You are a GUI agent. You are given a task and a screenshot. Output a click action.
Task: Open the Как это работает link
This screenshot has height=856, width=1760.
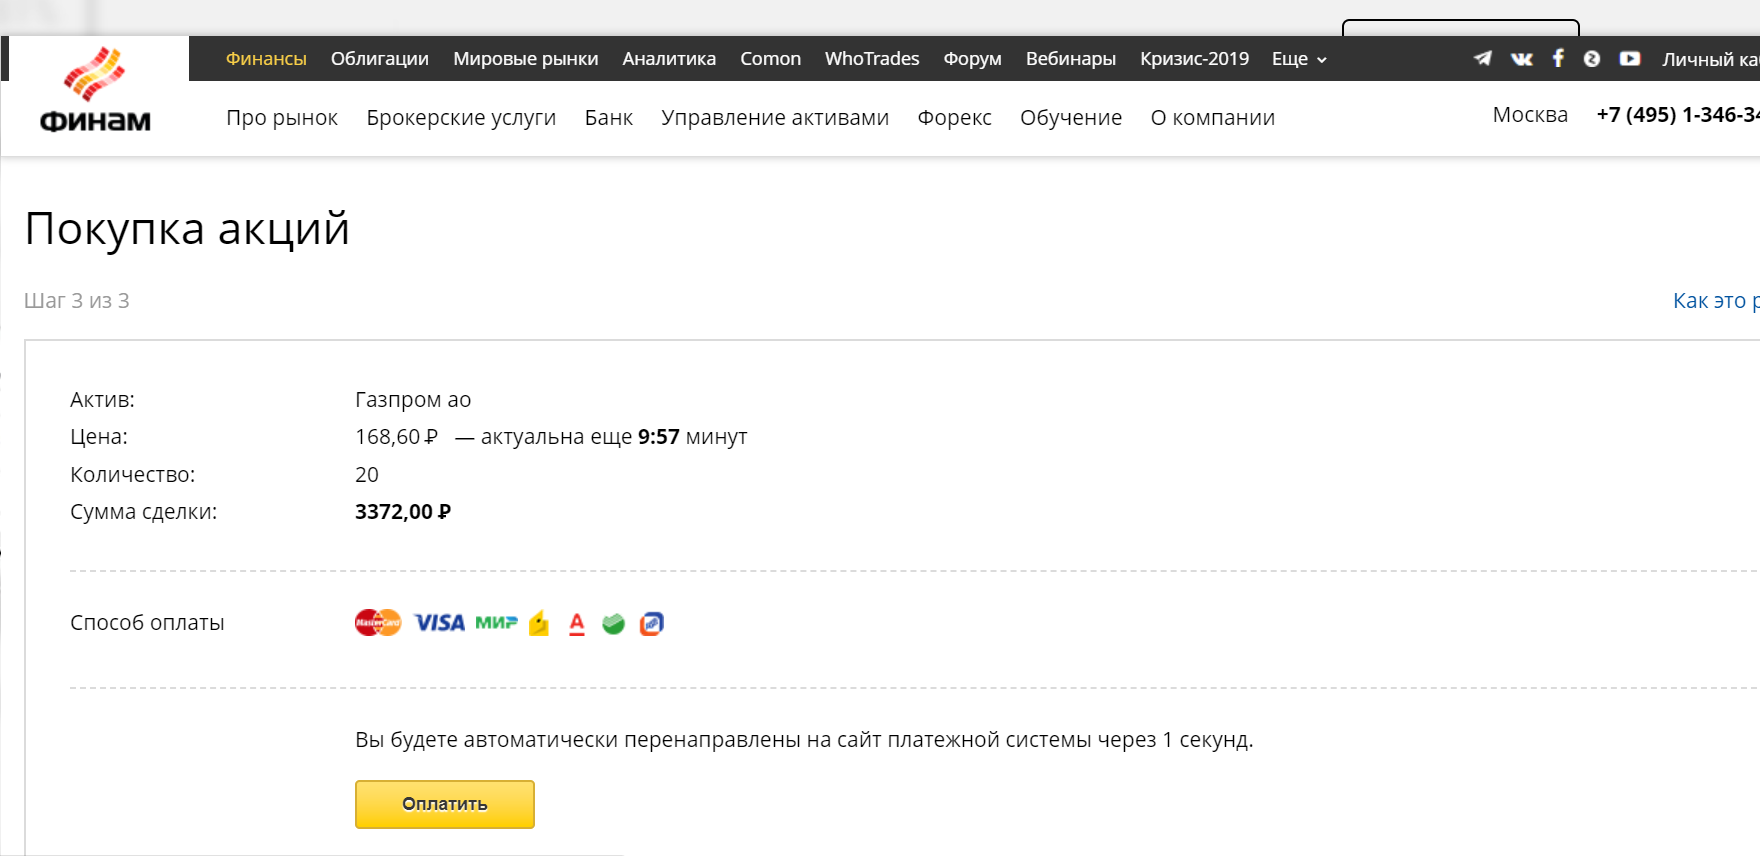pyautogui.click(x=1716, y=300)
